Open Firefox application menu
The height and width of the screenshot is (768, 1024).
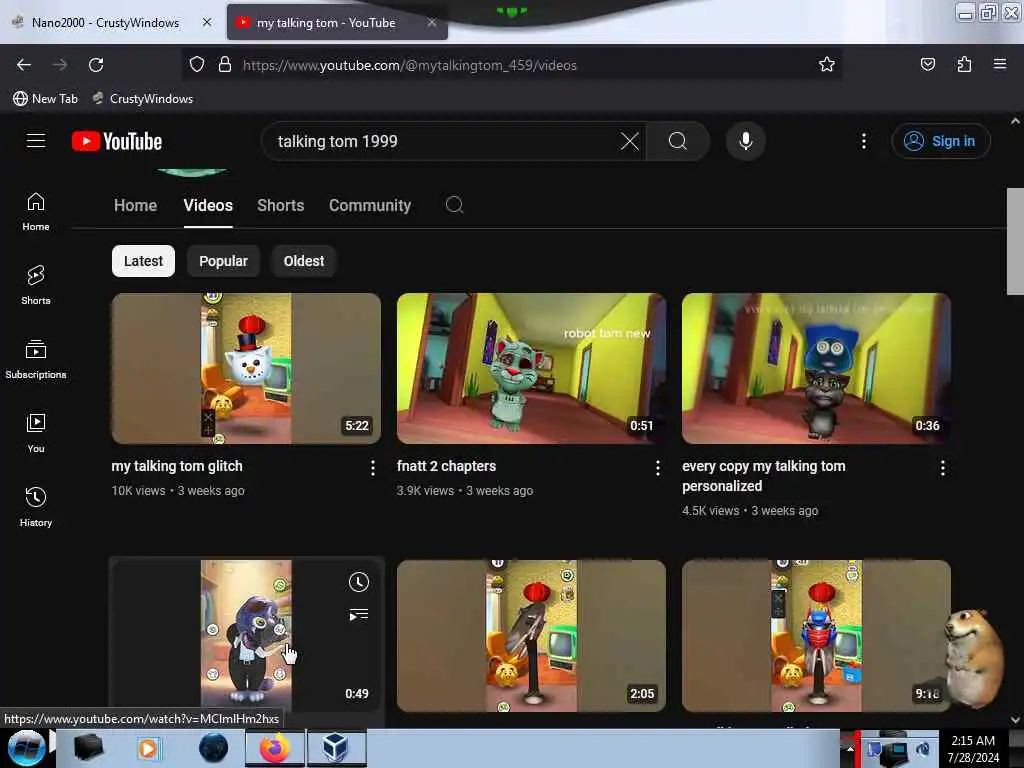click(x=999, y=65)
